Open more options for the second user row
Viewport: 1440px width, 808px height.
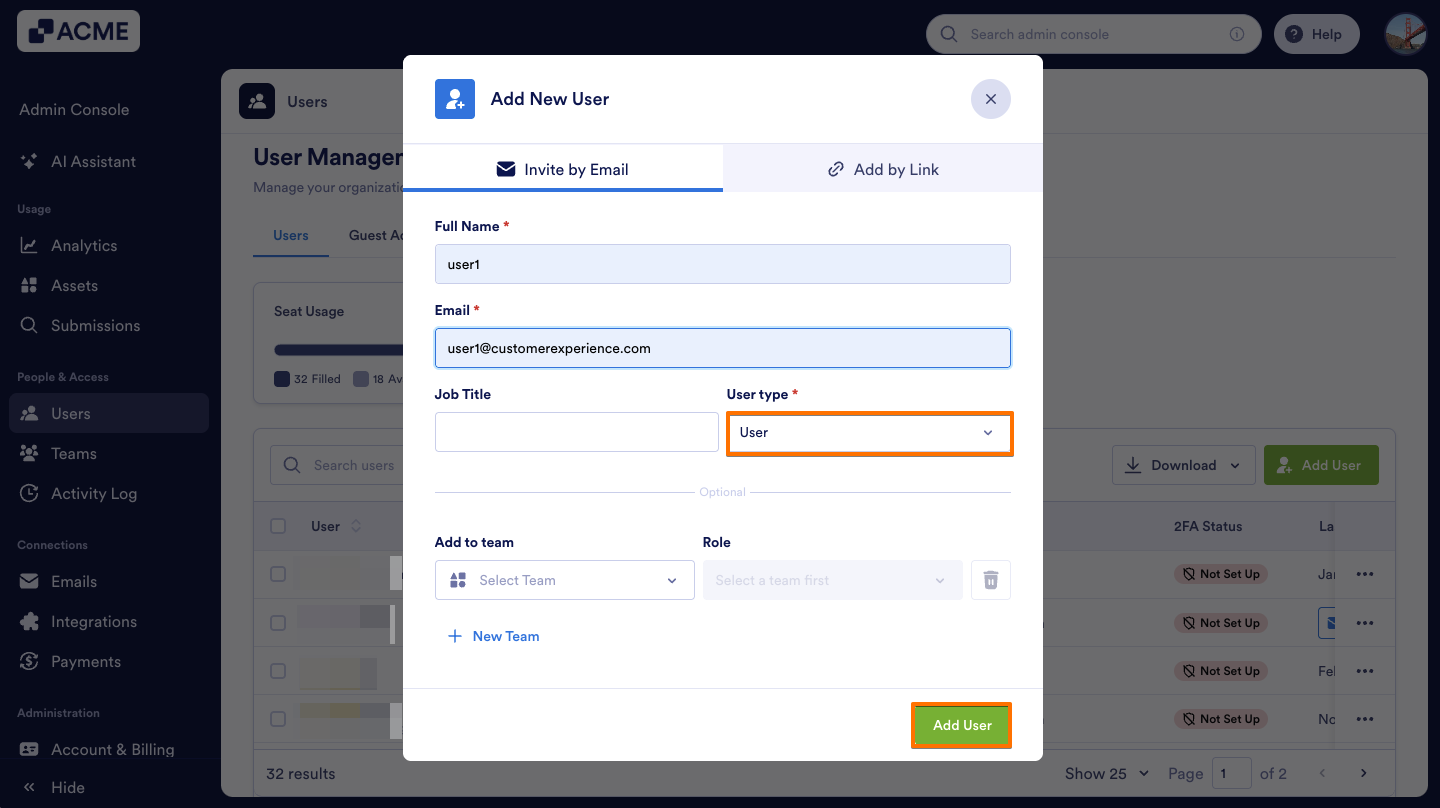click(1365, 622)
